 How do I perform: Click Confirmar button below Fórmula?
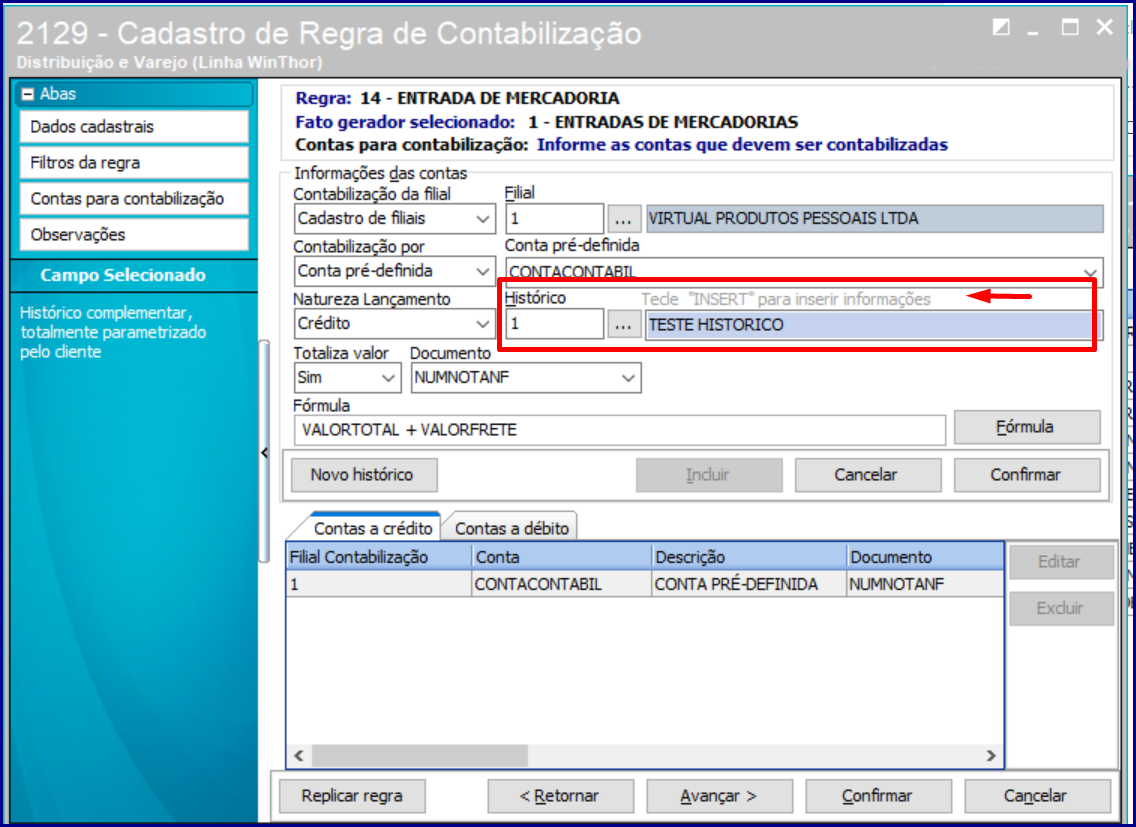point(1027,475)
